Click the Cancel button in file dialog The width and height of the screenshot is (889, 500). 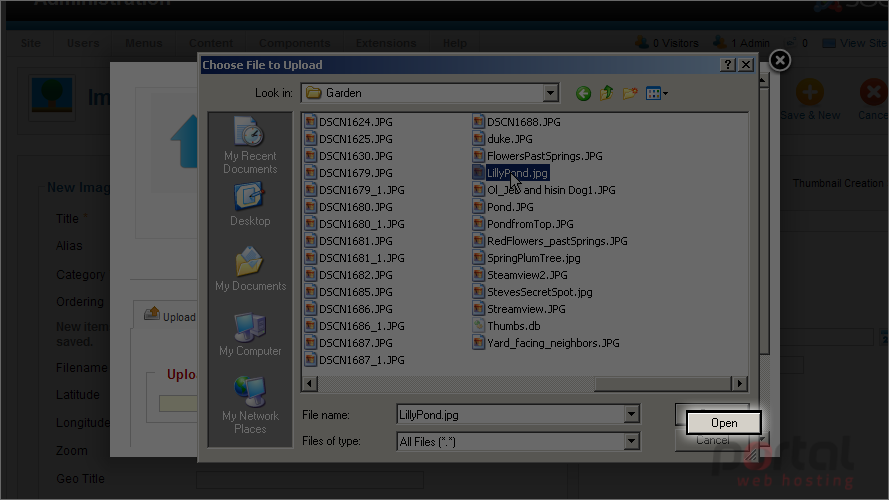(x=713, y=440)
